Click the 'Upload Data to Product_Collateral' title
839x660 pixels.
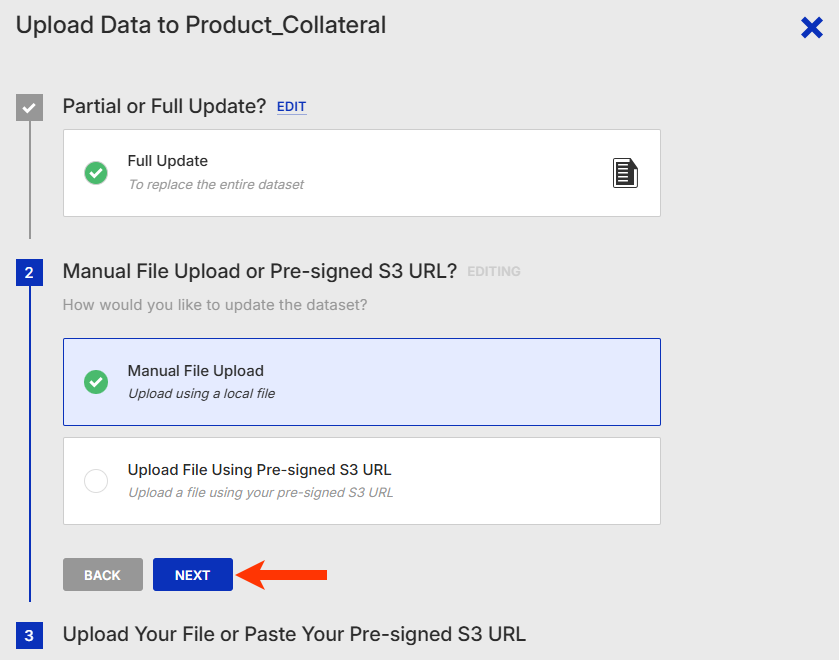pos(201,26)
